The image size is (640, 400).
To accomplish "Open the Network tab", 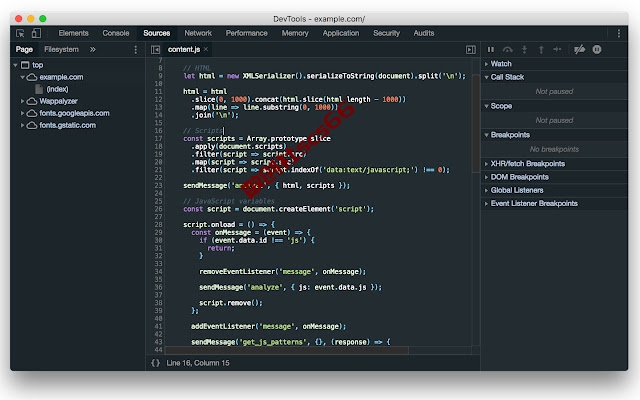I will point(198,33).
